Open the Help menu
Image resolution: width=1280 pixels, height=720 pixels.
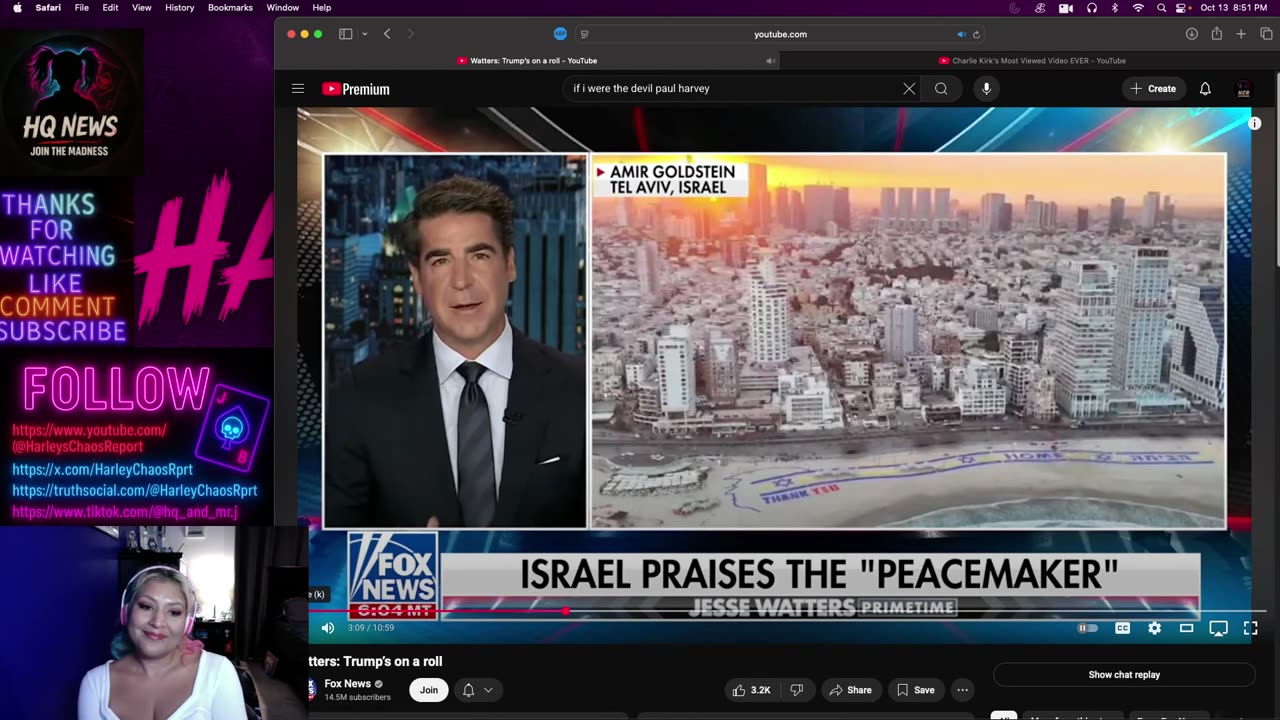[x=322, y=8]
